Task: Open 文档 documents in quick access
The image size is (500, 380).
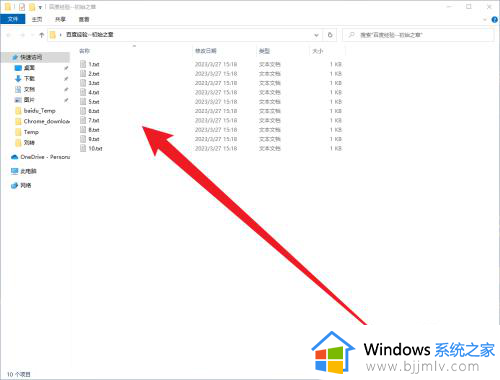Action: [29, 89]
